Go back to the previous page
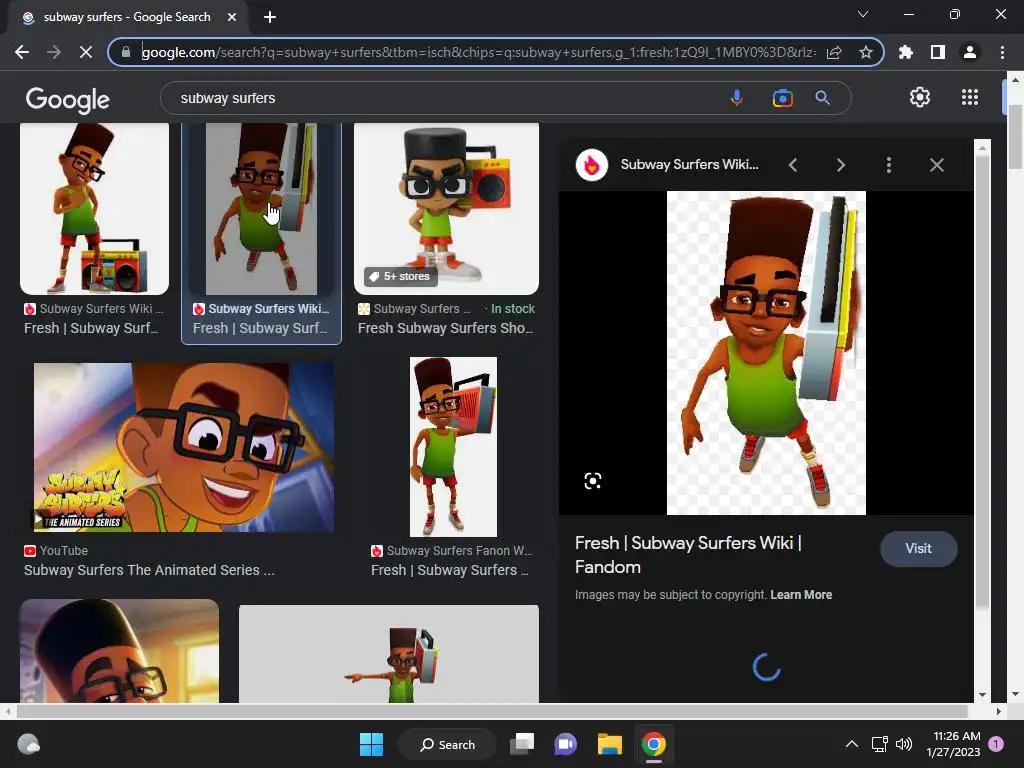Screen dimensions: 1024x768 (x=22, y=52)
